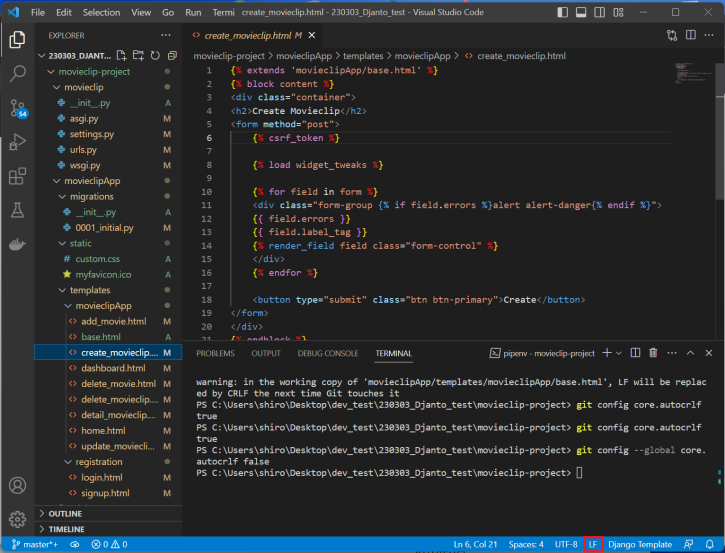Toggle maximized panel size with the chevron

[690, 353]
